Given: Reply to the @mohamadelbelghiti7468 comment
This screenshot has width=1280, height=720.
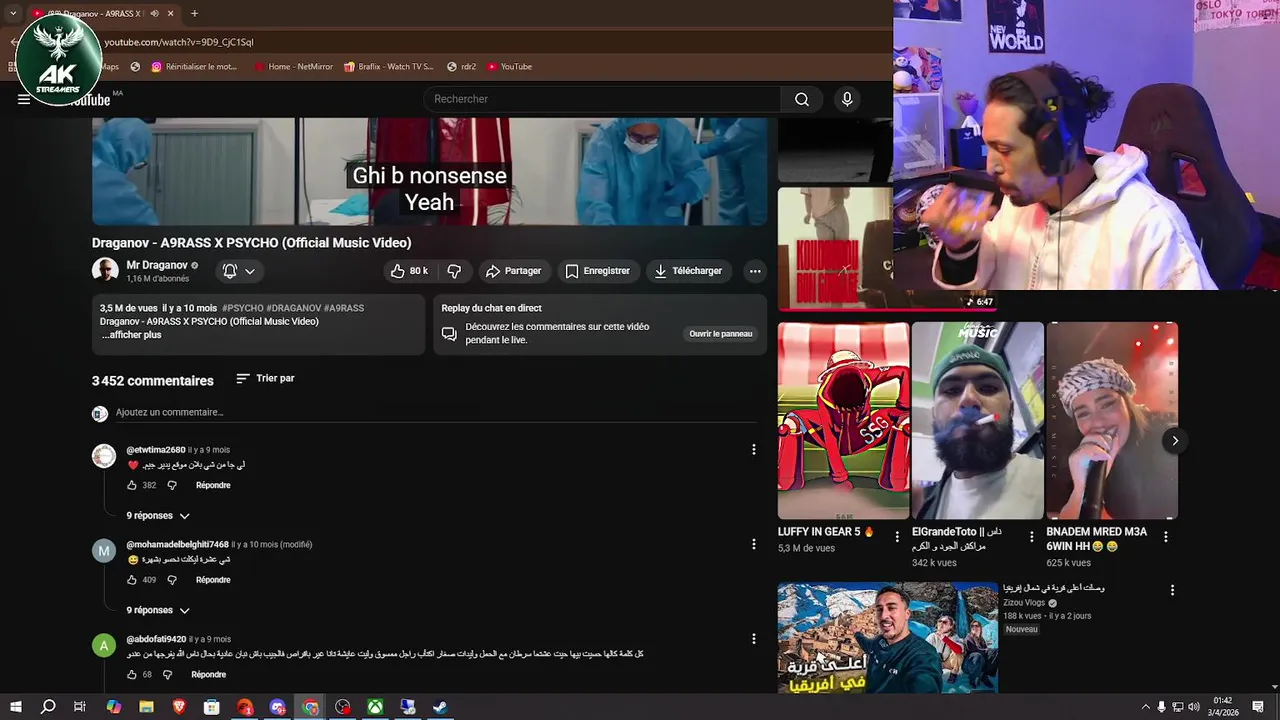Looking at the screenshot, I should pos(213,580).
